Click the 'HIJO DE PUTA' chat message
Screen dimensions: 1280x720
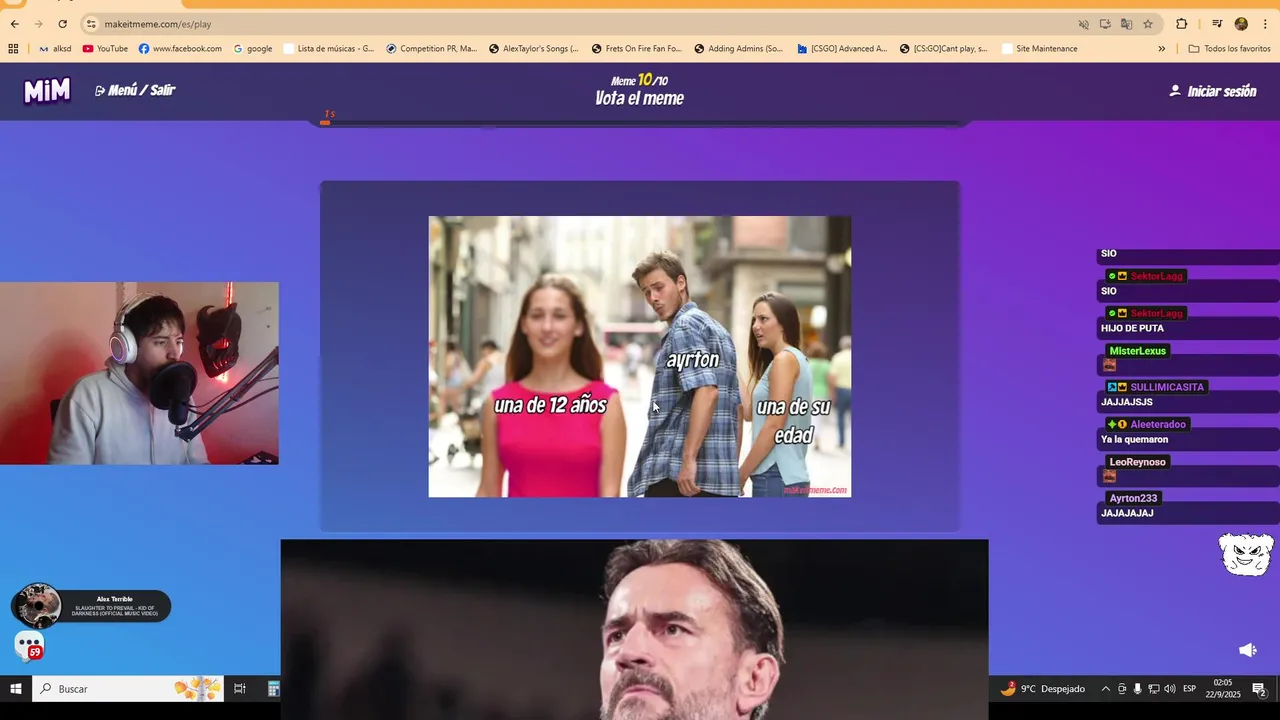pyautogui.click(x=1132, y=328)
